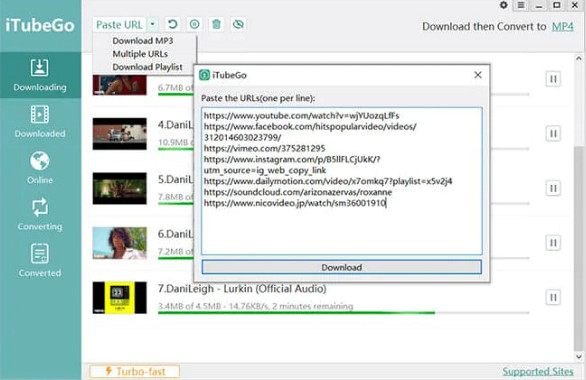Image resolution: width=586 pixels, height=380 pixels.
Task: Select Download Playlist from dropdown menu
Action: 148,67
